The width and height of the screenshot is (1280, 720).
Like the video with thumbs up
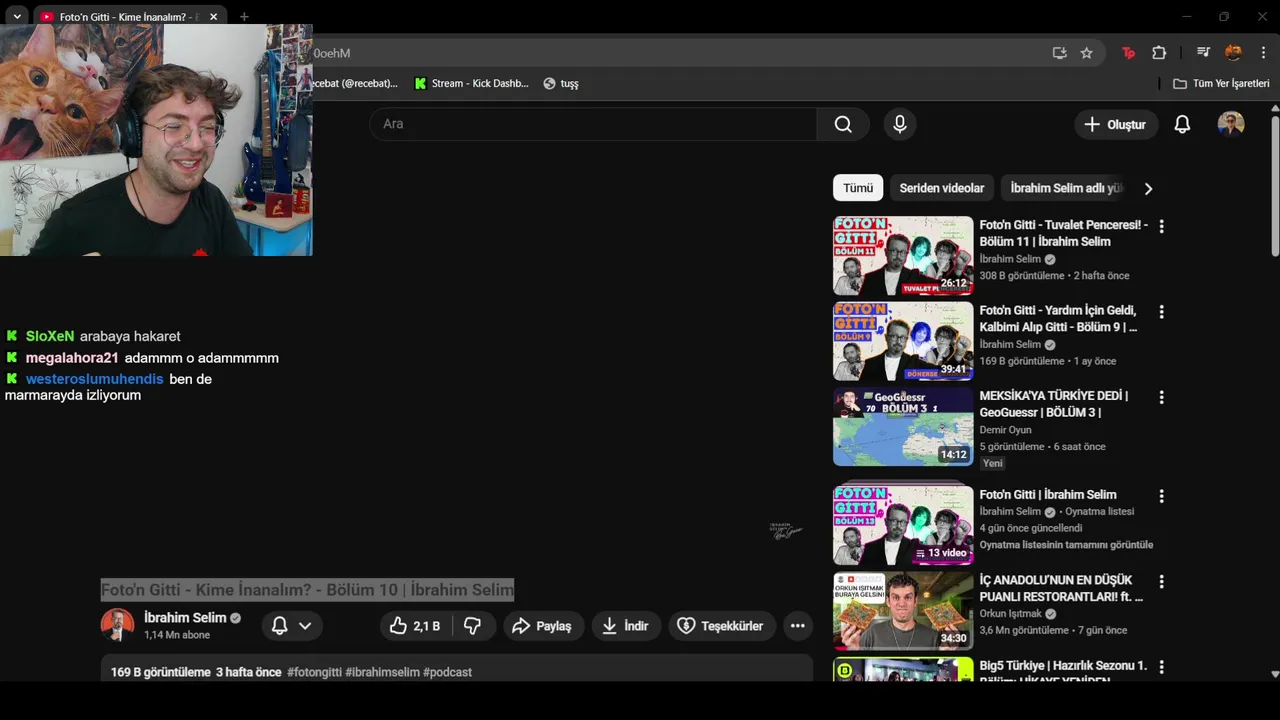[x=414, y=626]
